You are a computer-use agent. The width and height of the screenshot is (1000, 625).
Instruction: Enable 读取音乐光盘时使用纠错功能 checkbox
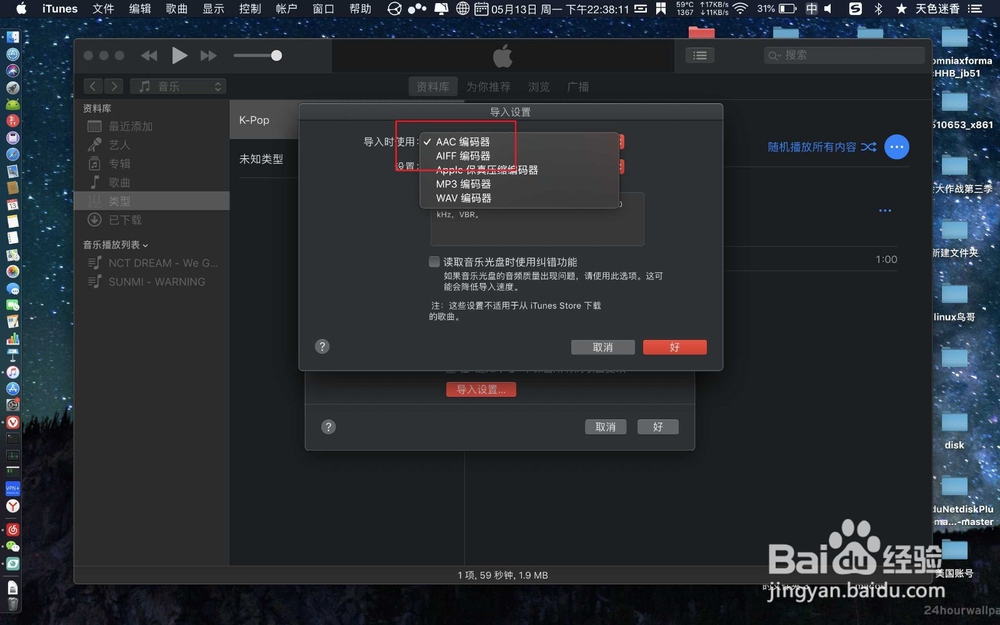[x=434, y=261]
